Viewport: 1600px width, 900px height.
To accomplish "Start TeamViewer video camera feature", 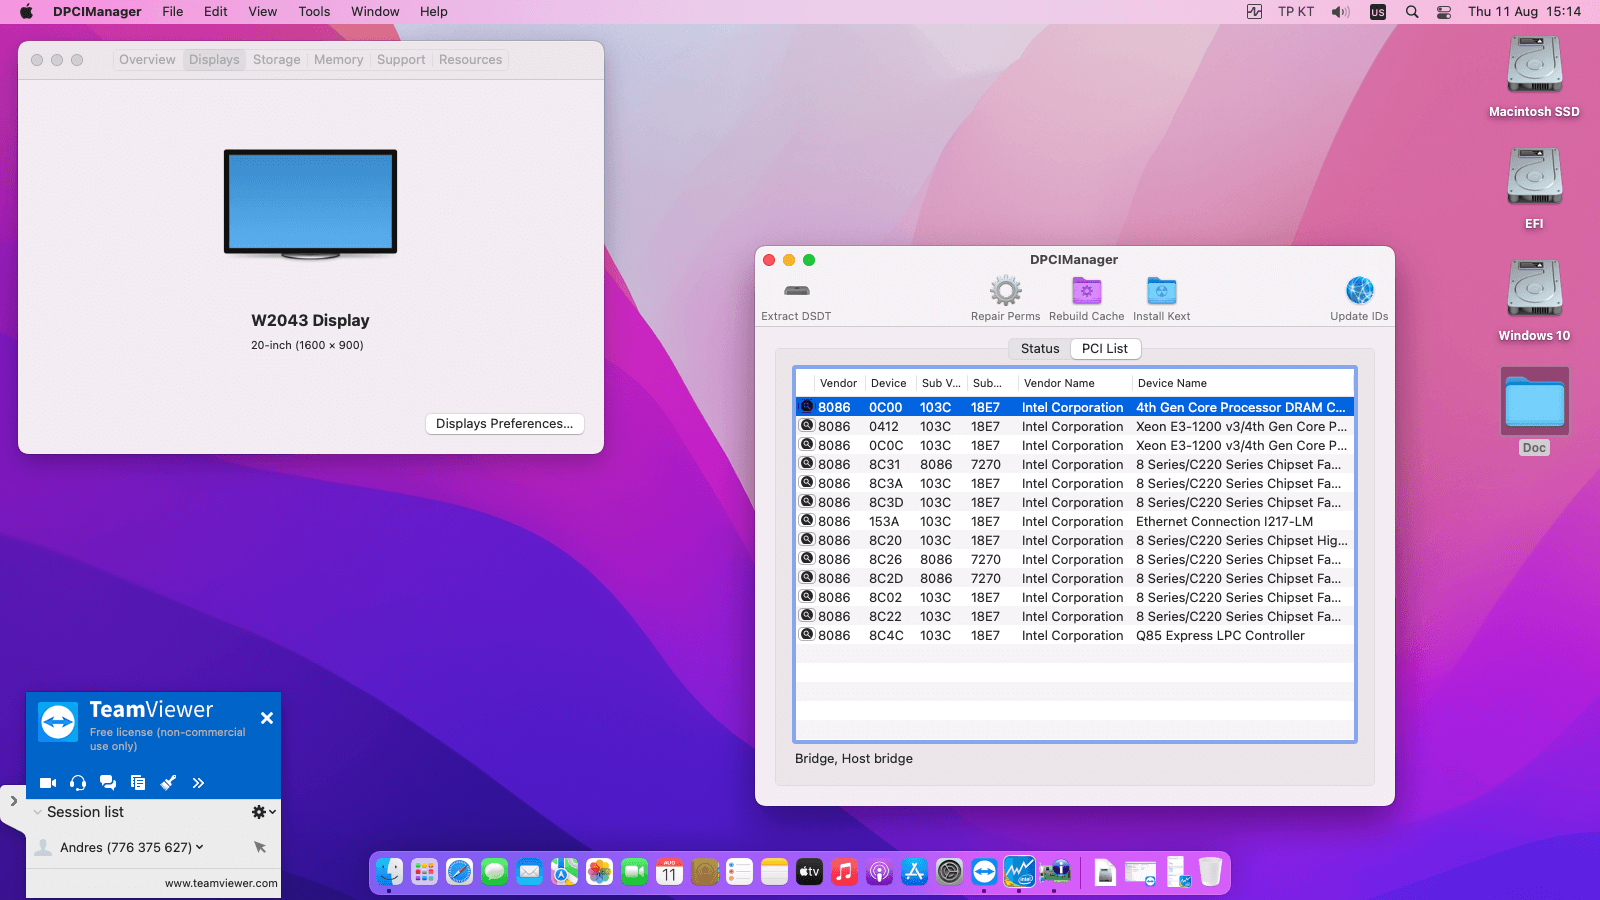I will [x=48, y=783].
